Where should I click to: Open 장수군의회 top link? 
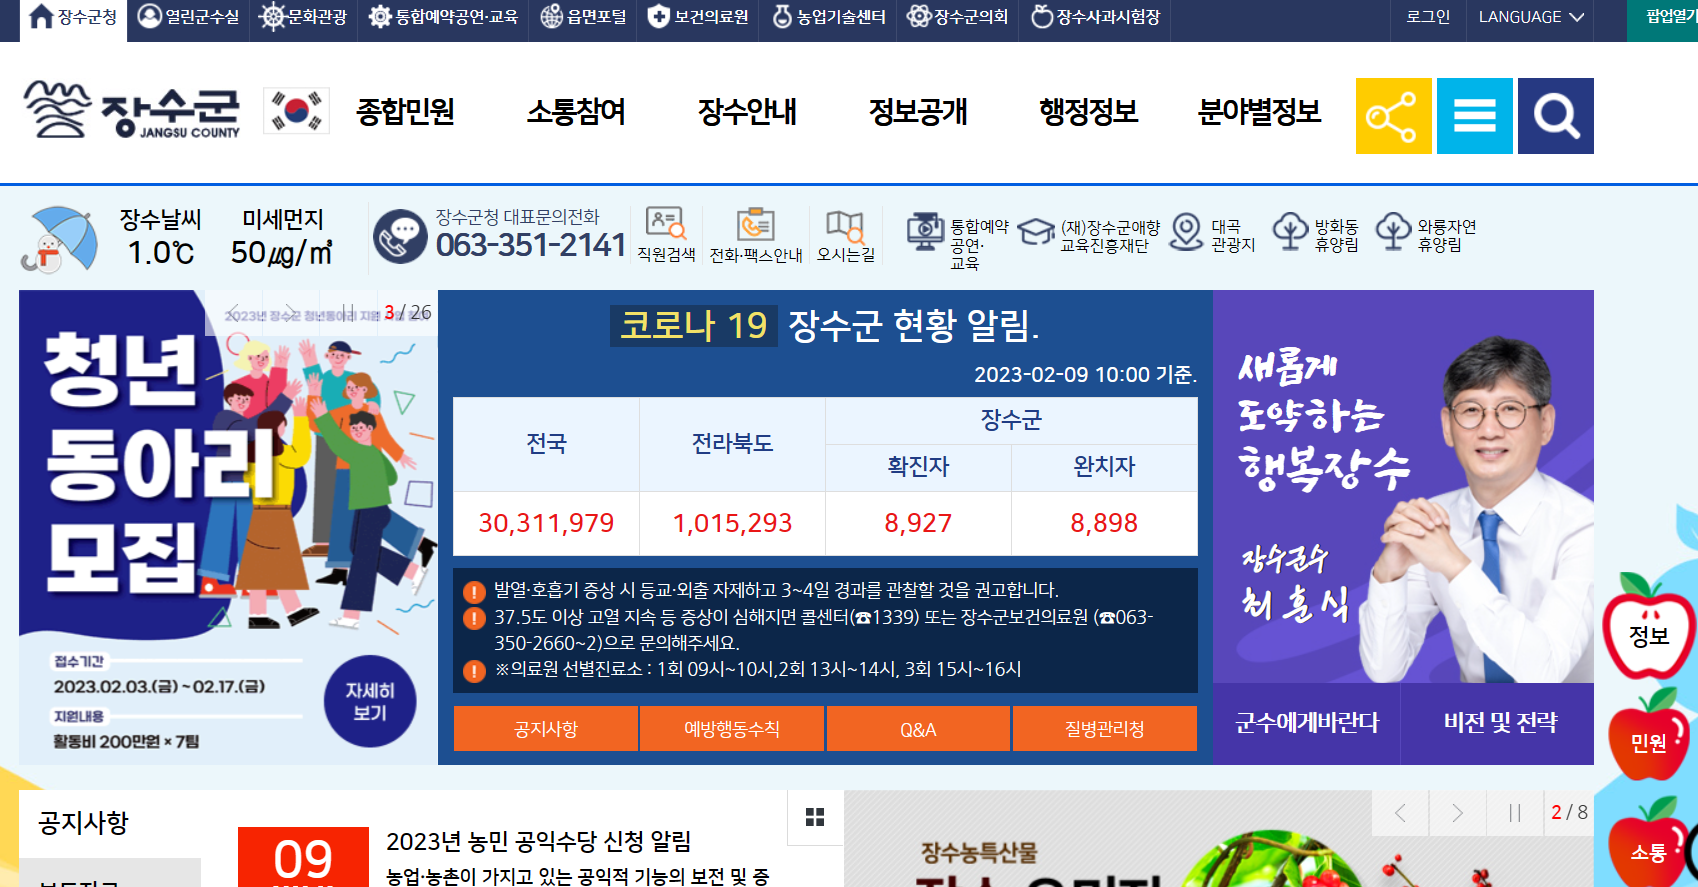coord(958,17)
